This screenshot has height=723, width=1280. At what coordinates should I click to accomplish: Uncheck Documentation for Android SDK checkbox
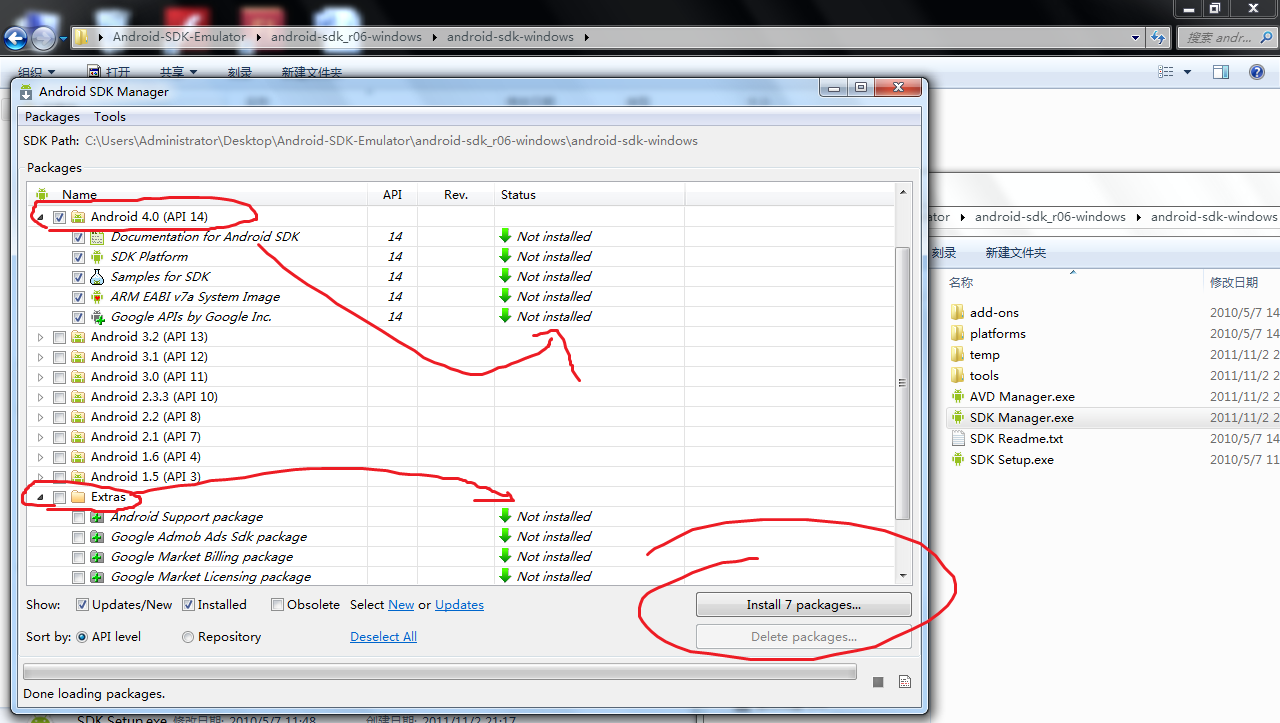[x=79, y=237]
